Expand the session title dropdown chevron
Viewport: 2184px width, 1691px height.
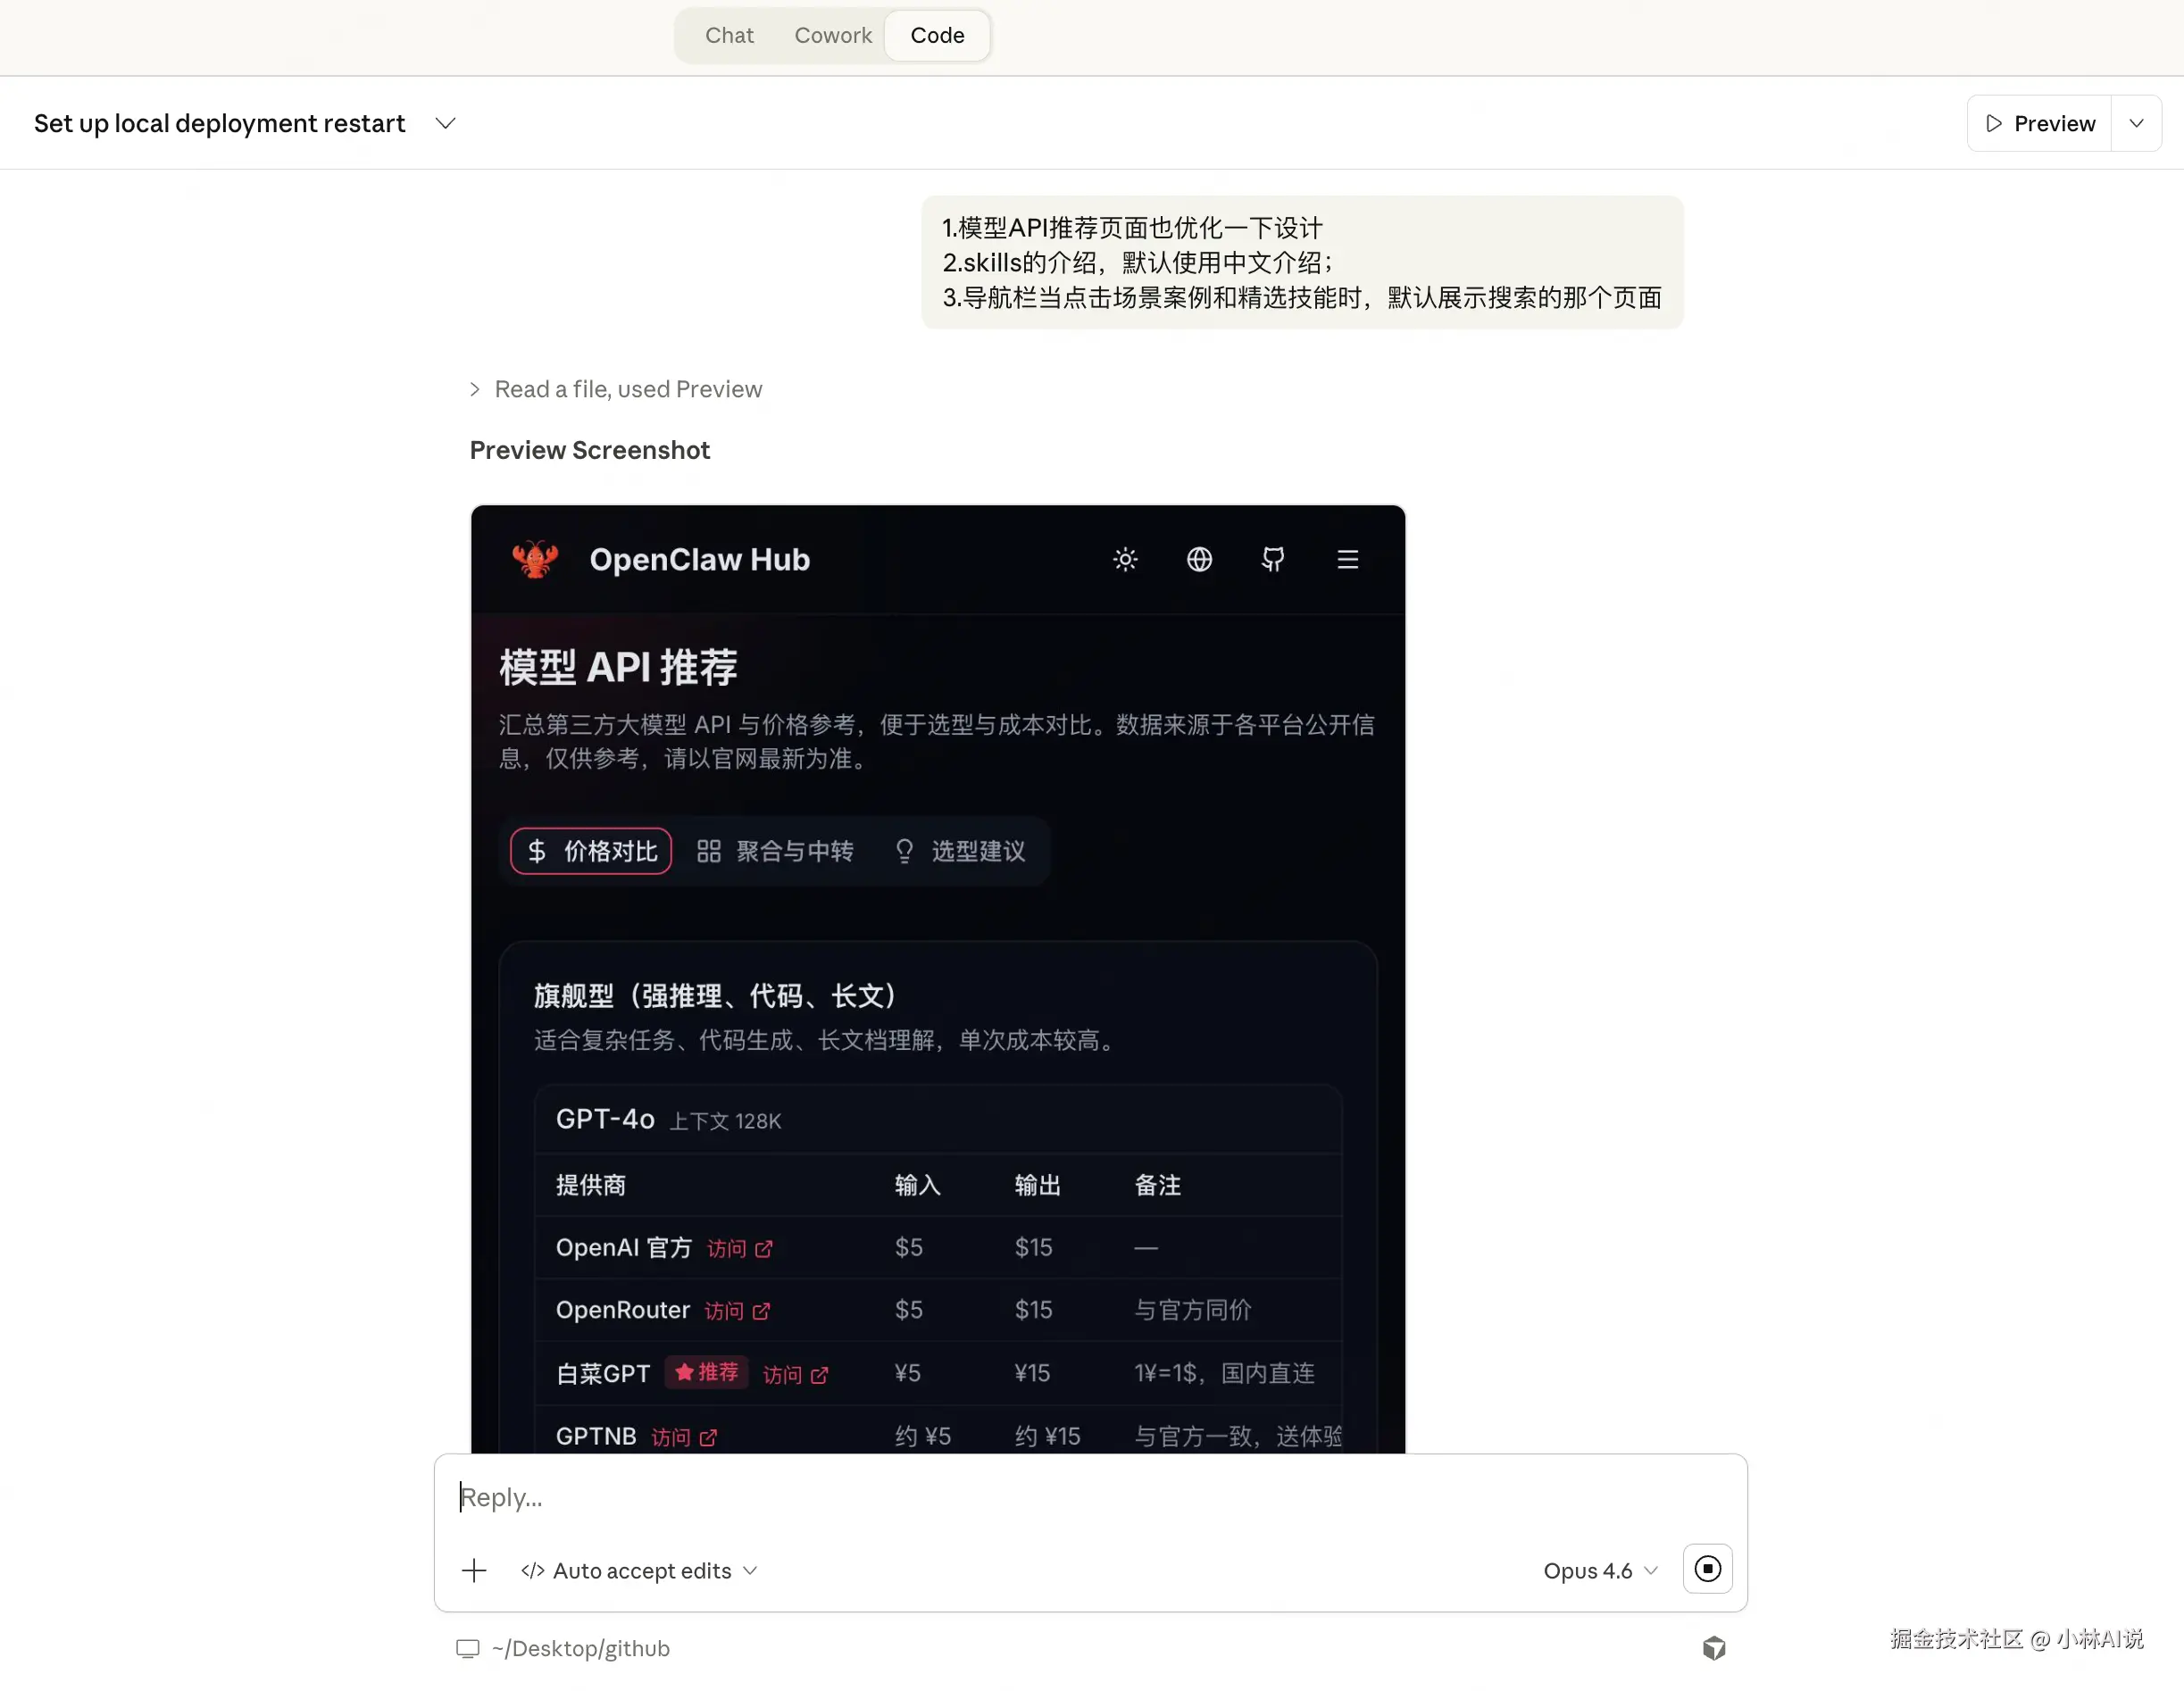(446, 123)
